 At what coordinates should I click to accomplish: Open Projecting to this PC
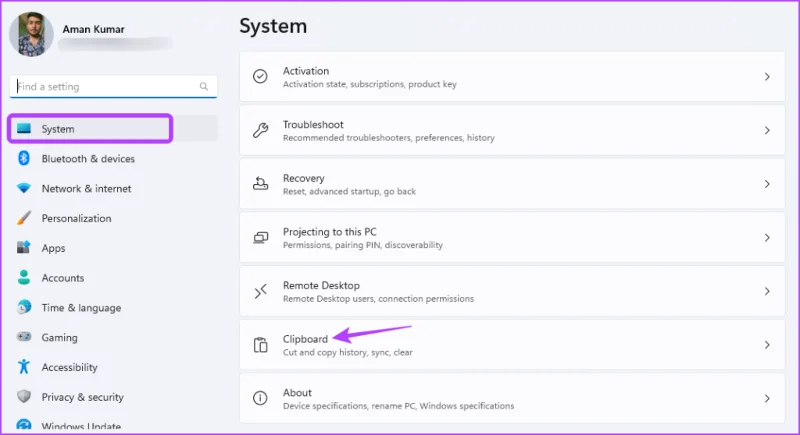coord(512,238)
